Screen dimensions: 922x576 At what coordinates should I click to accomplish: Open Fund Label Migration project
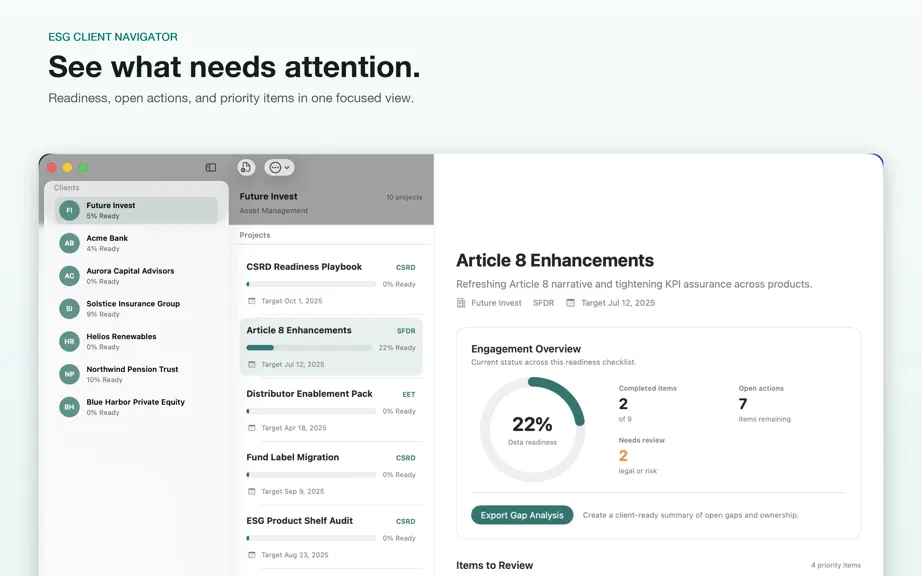331,473
